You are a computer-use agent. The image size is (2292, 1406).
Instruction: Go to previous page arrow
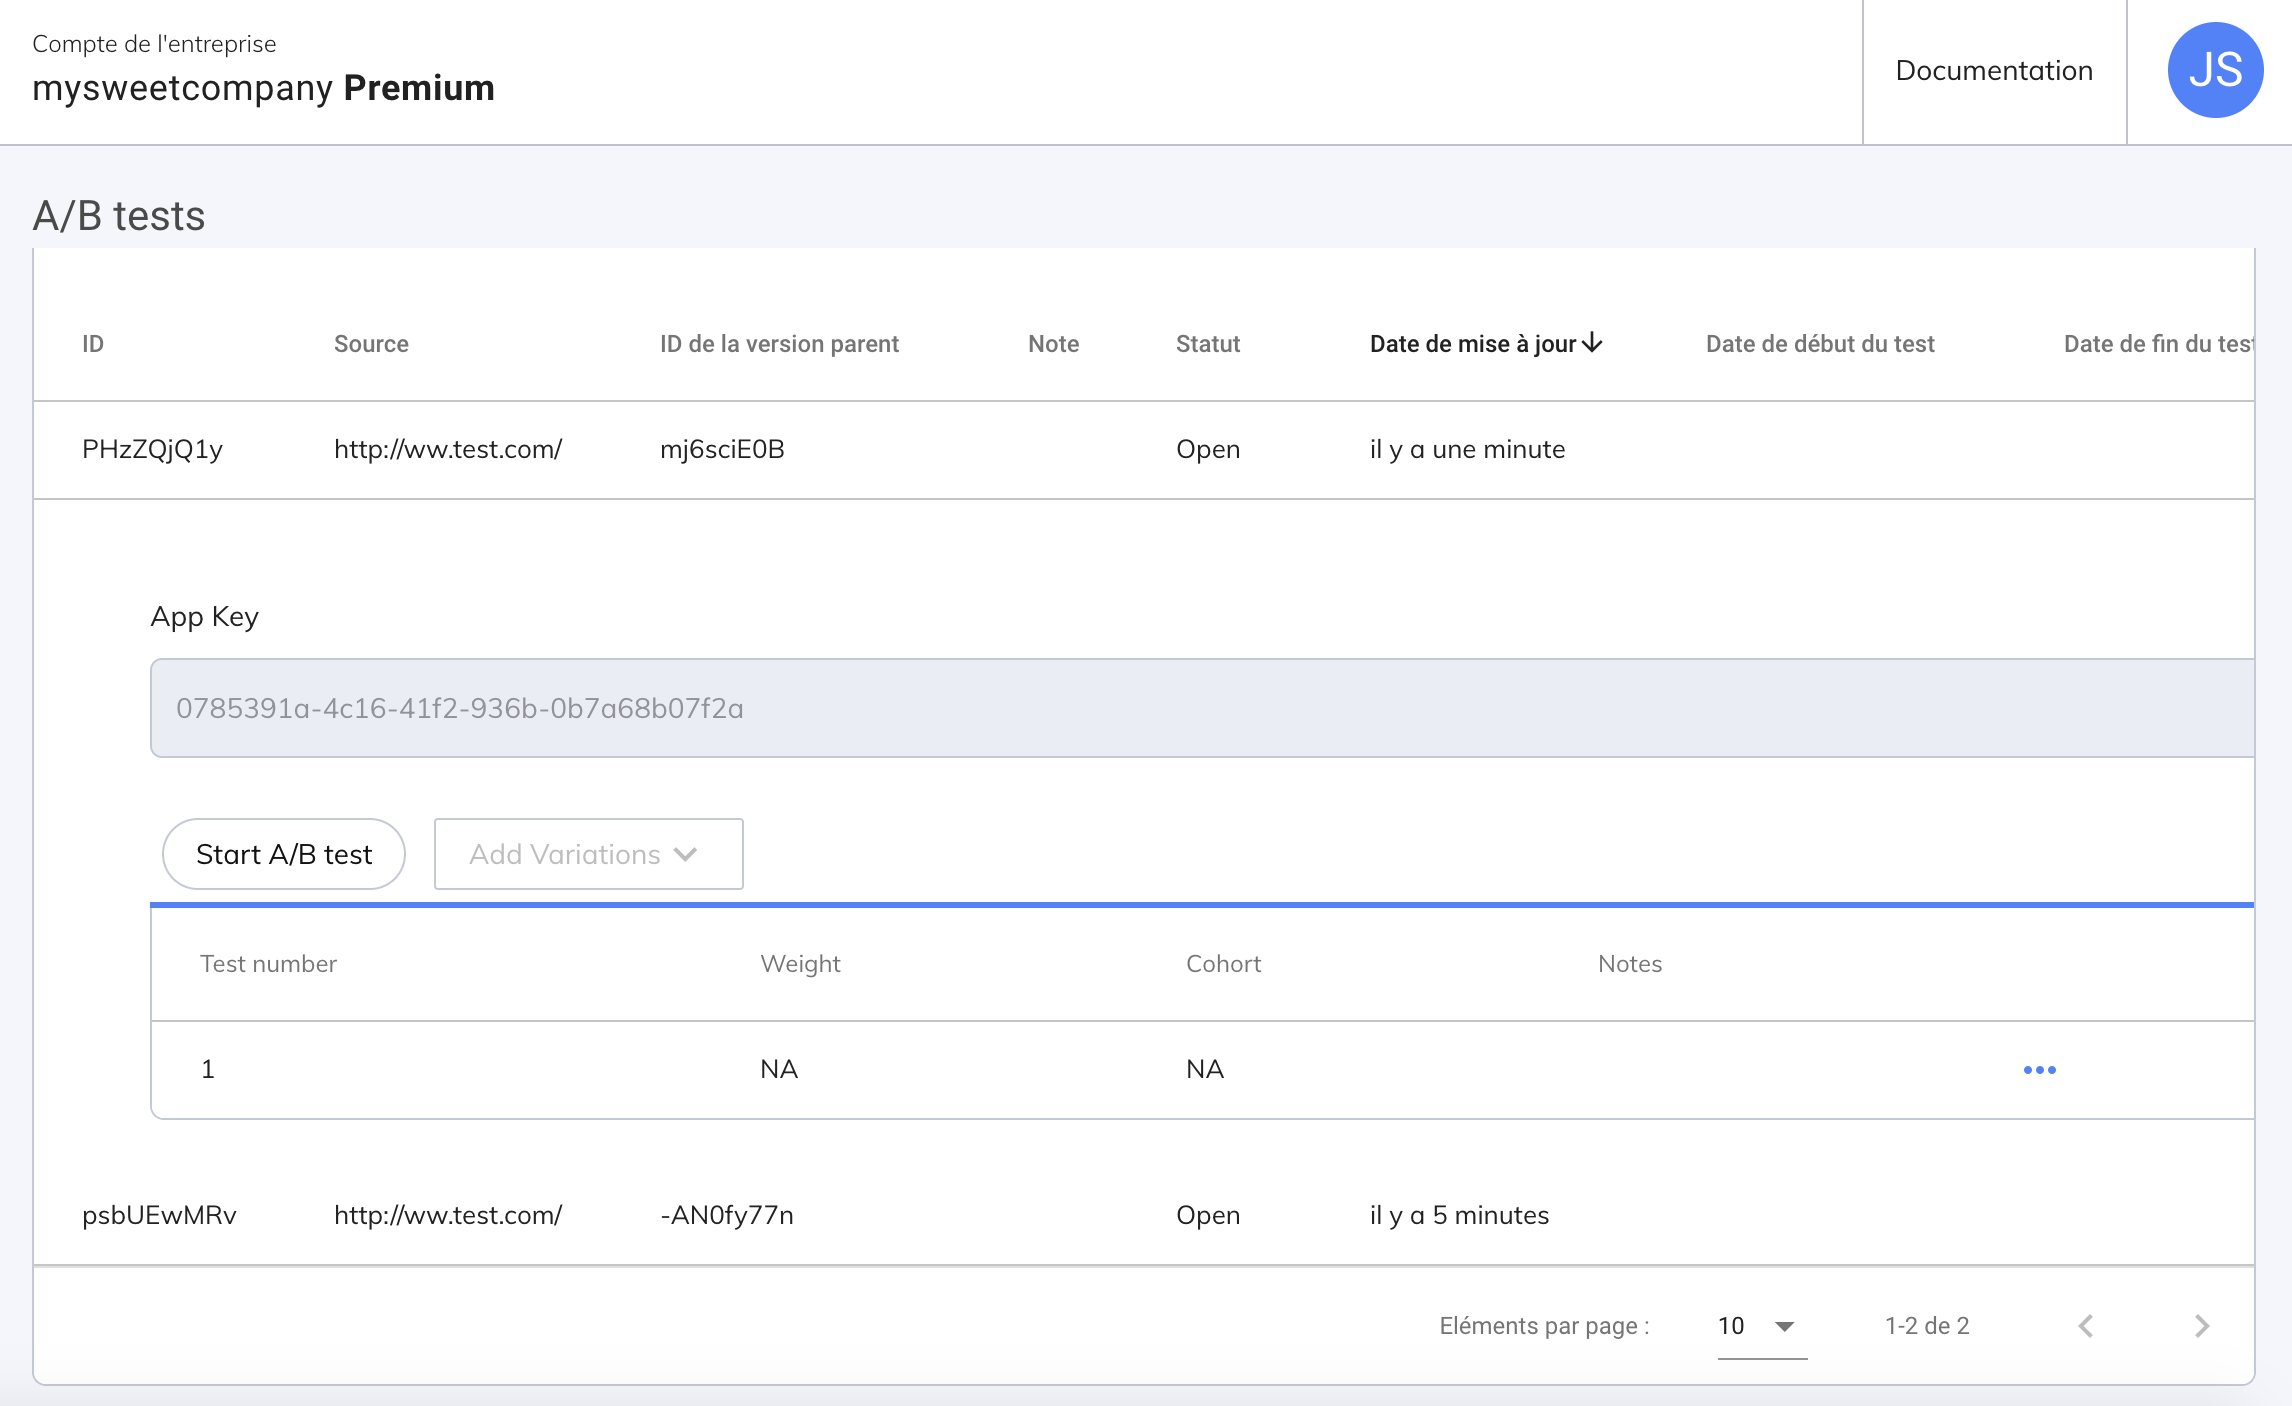point(2086,1326)
